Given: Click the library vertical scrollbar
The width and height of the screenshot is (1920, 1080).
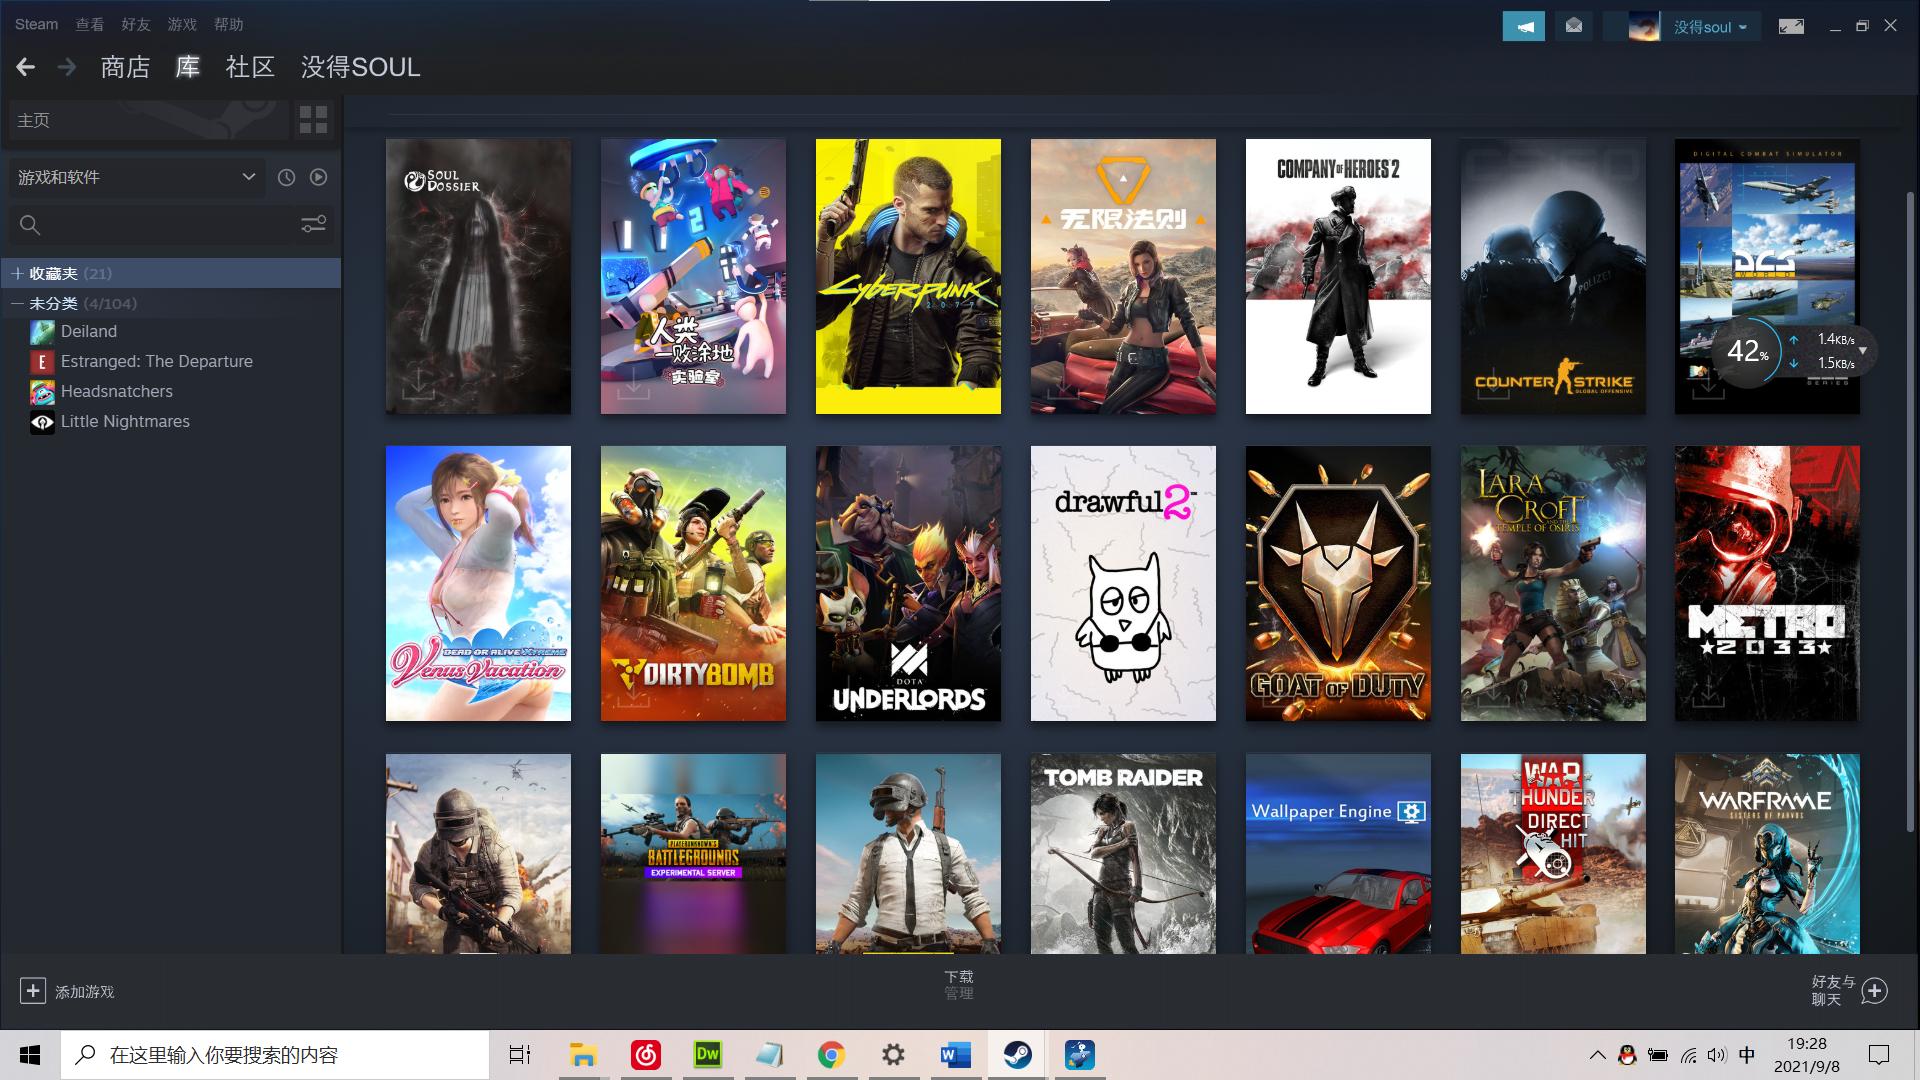Looking at the screenshot, I should pyautogui.click(x=1909, y=510).
